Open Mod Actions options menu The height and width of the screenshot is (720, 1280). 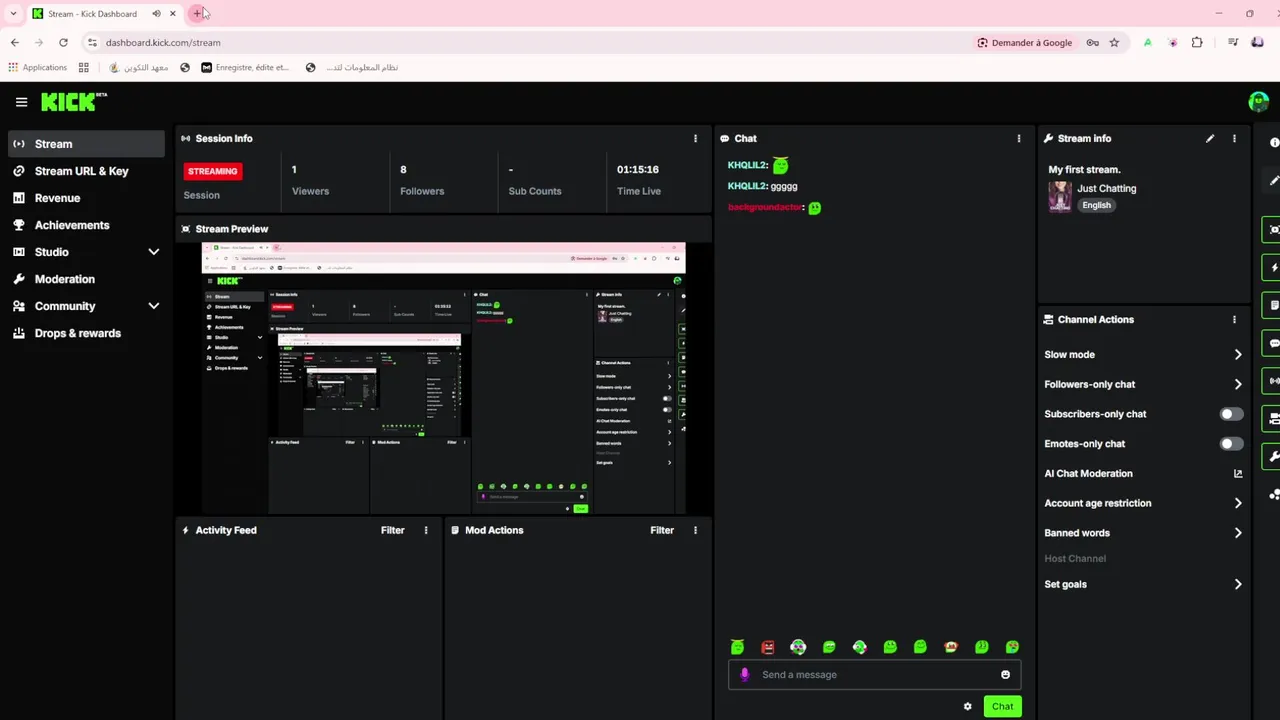(x=696, y=530)
